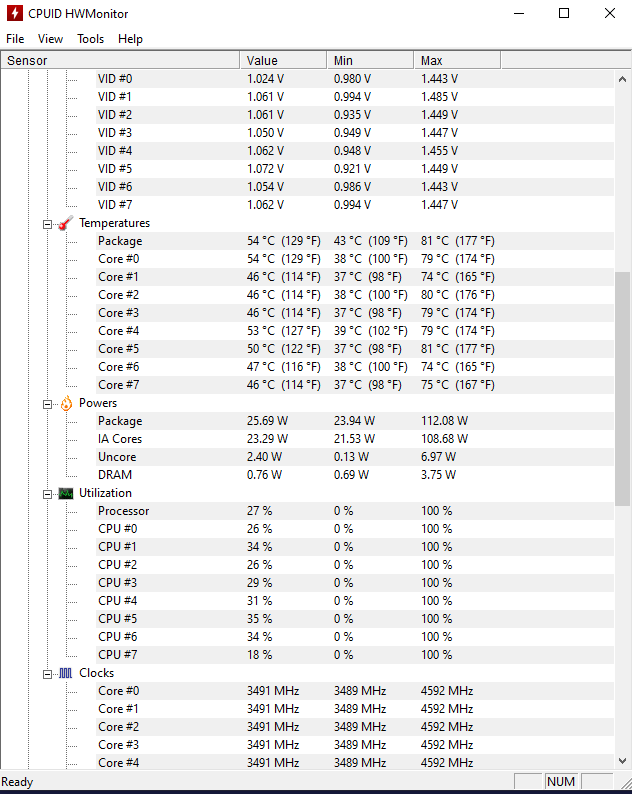This screenshot has width=632, height=794.
Task: Collapse the Powers tree node
Action: 48,404
